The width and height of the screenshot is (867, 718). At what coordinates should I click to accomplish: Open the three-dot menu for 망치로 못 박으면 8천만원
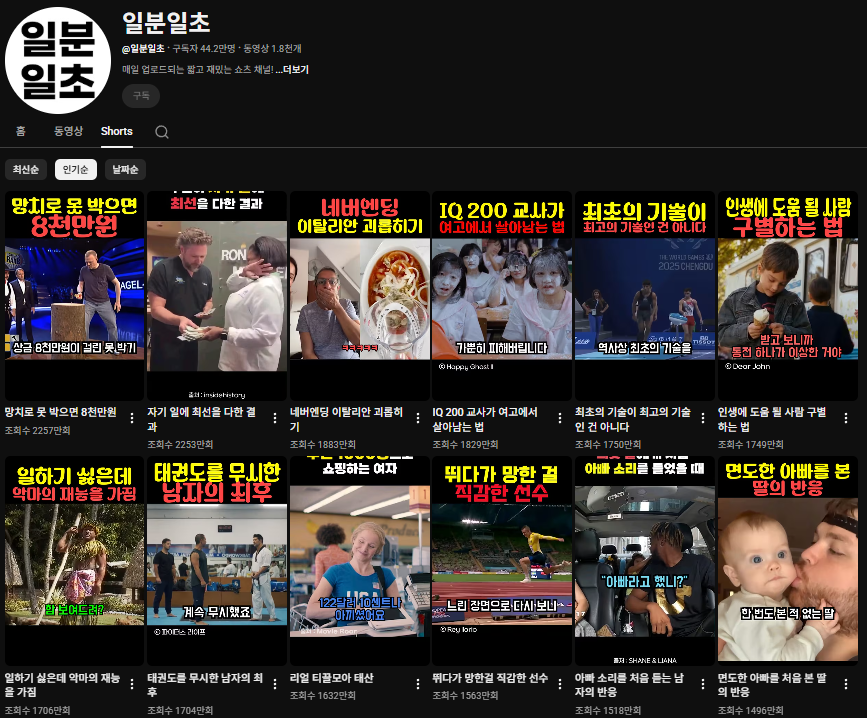pos(132,418)
